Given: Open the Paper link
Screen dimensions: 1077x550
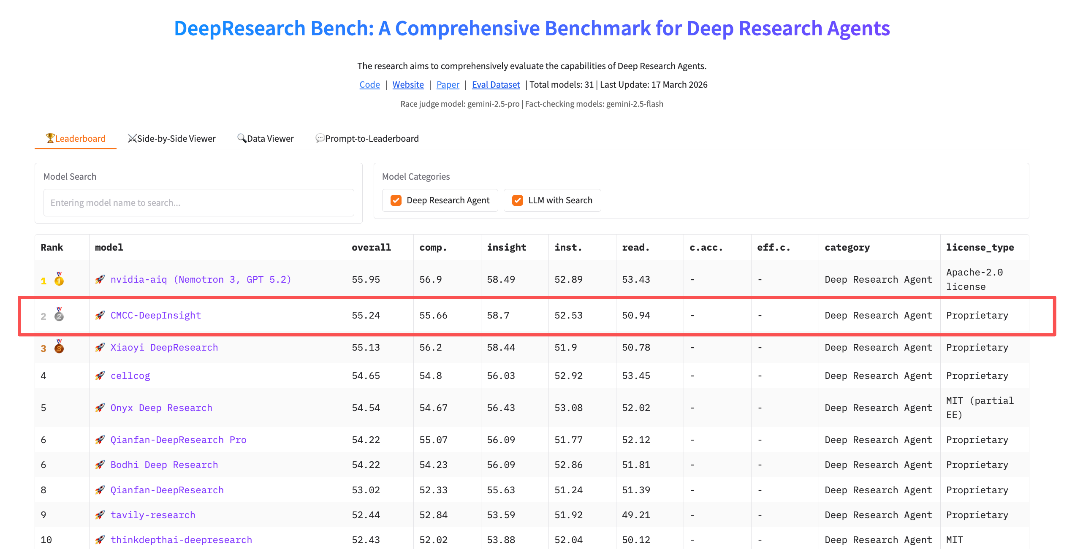Looking at the screenshot, I should pos(448,85).
